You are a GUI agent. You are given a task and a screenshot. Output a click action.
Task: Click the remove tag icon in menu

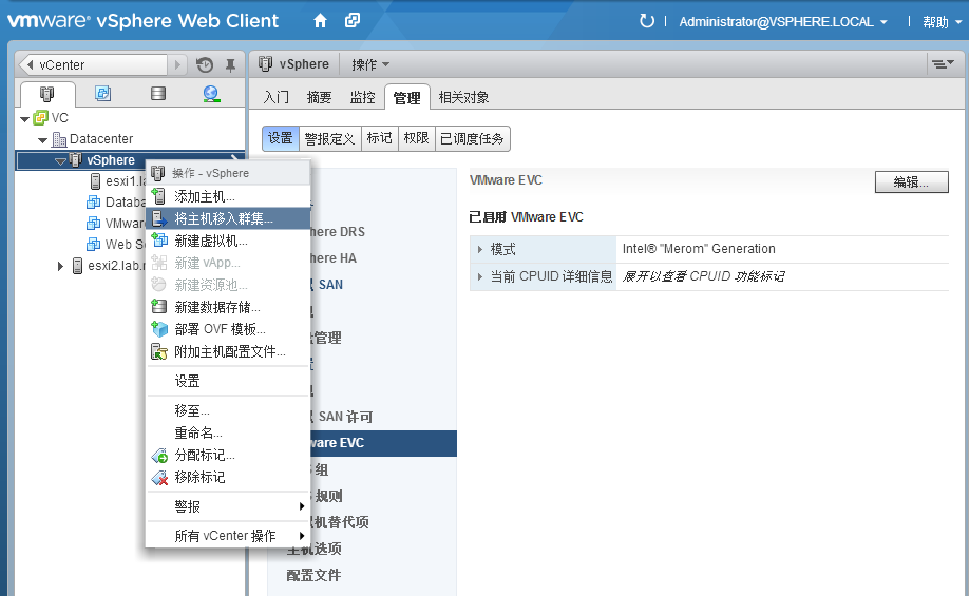[160, 478]
